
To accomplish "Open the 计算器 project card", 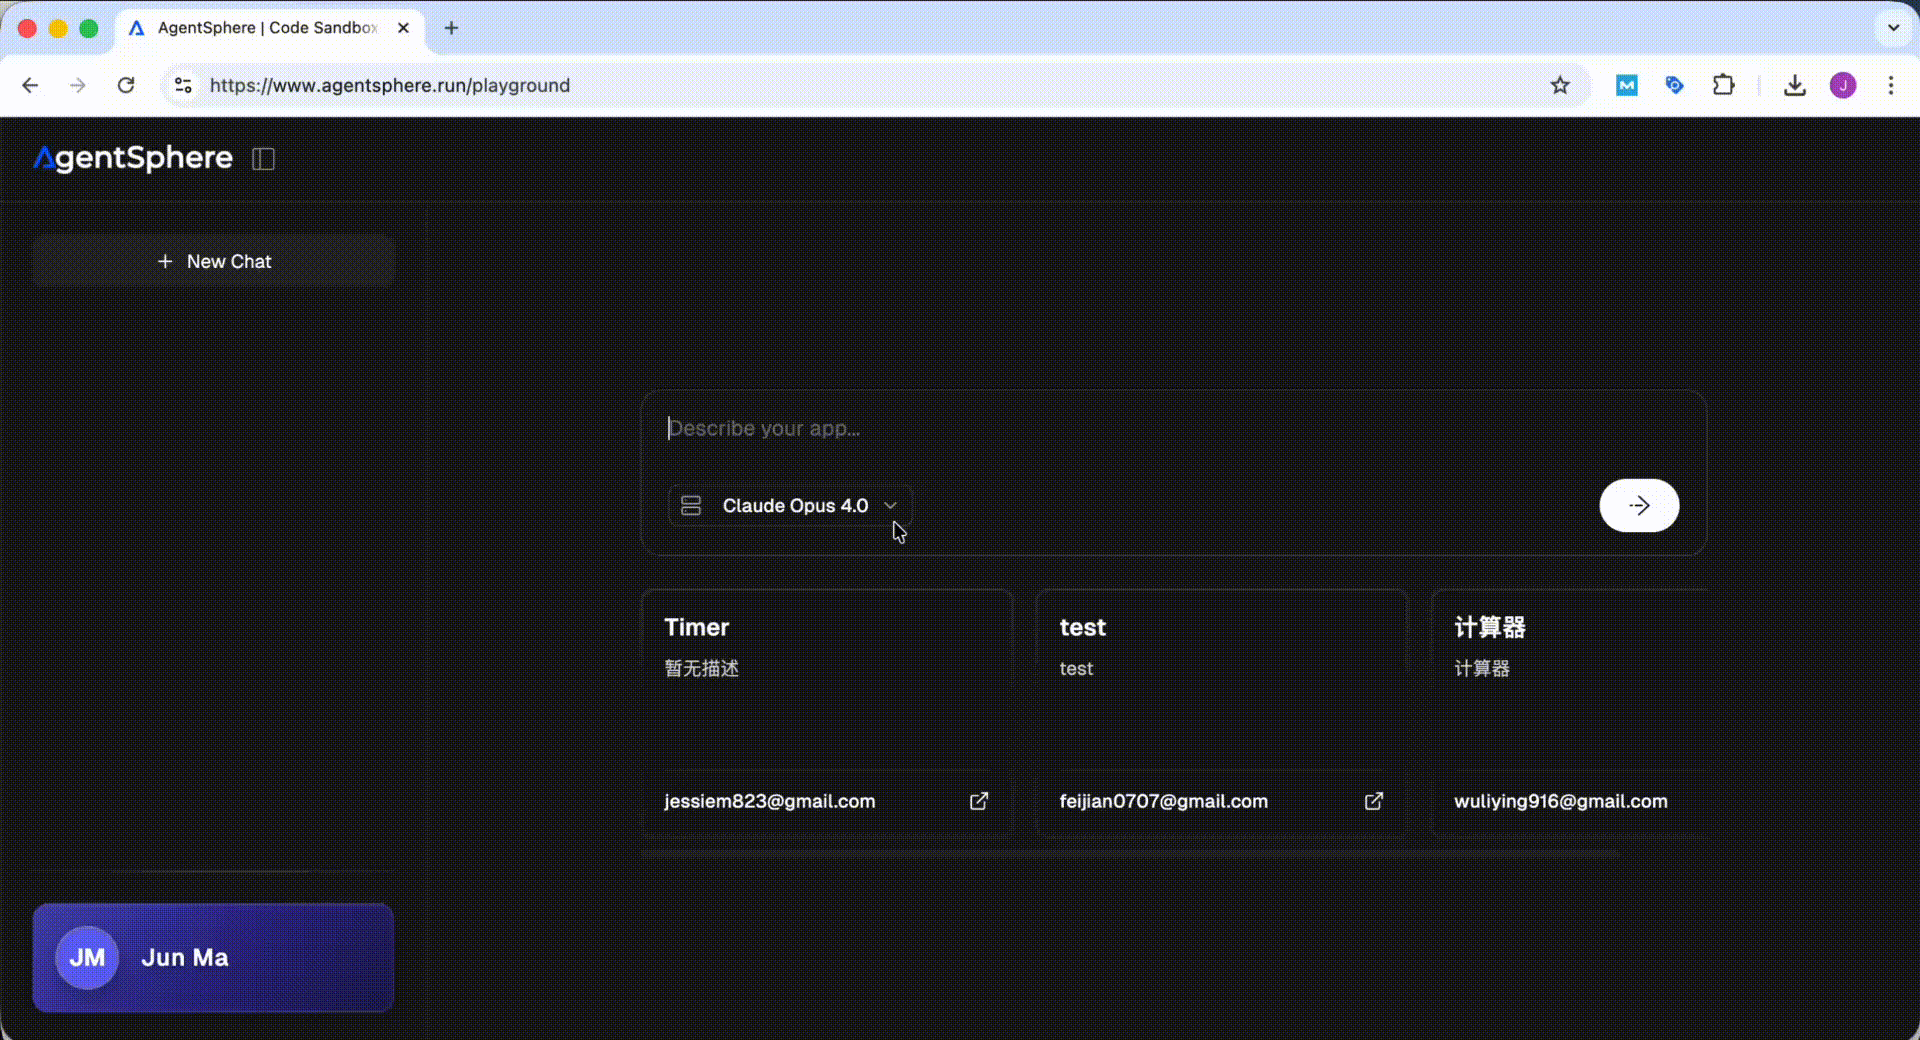I will (1569, 711).
